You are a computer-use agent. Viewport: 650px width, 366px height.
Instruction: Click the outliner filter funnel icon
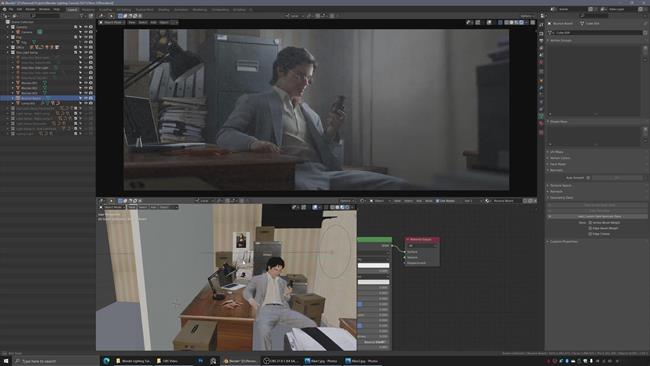pos(82,16)
